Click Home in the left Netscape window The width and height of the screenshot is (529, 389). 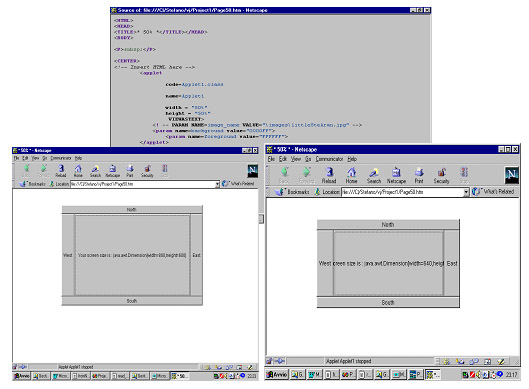[78, 171]
